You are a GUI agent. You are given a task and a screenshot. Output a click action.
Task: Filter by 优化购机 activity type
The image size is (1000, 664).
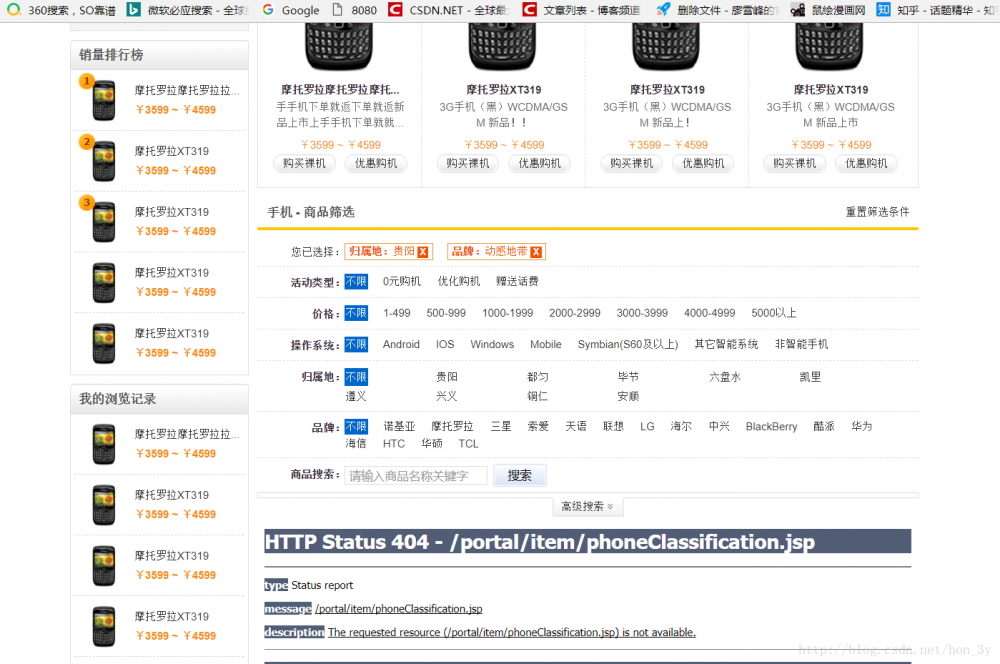click(459, 281)
